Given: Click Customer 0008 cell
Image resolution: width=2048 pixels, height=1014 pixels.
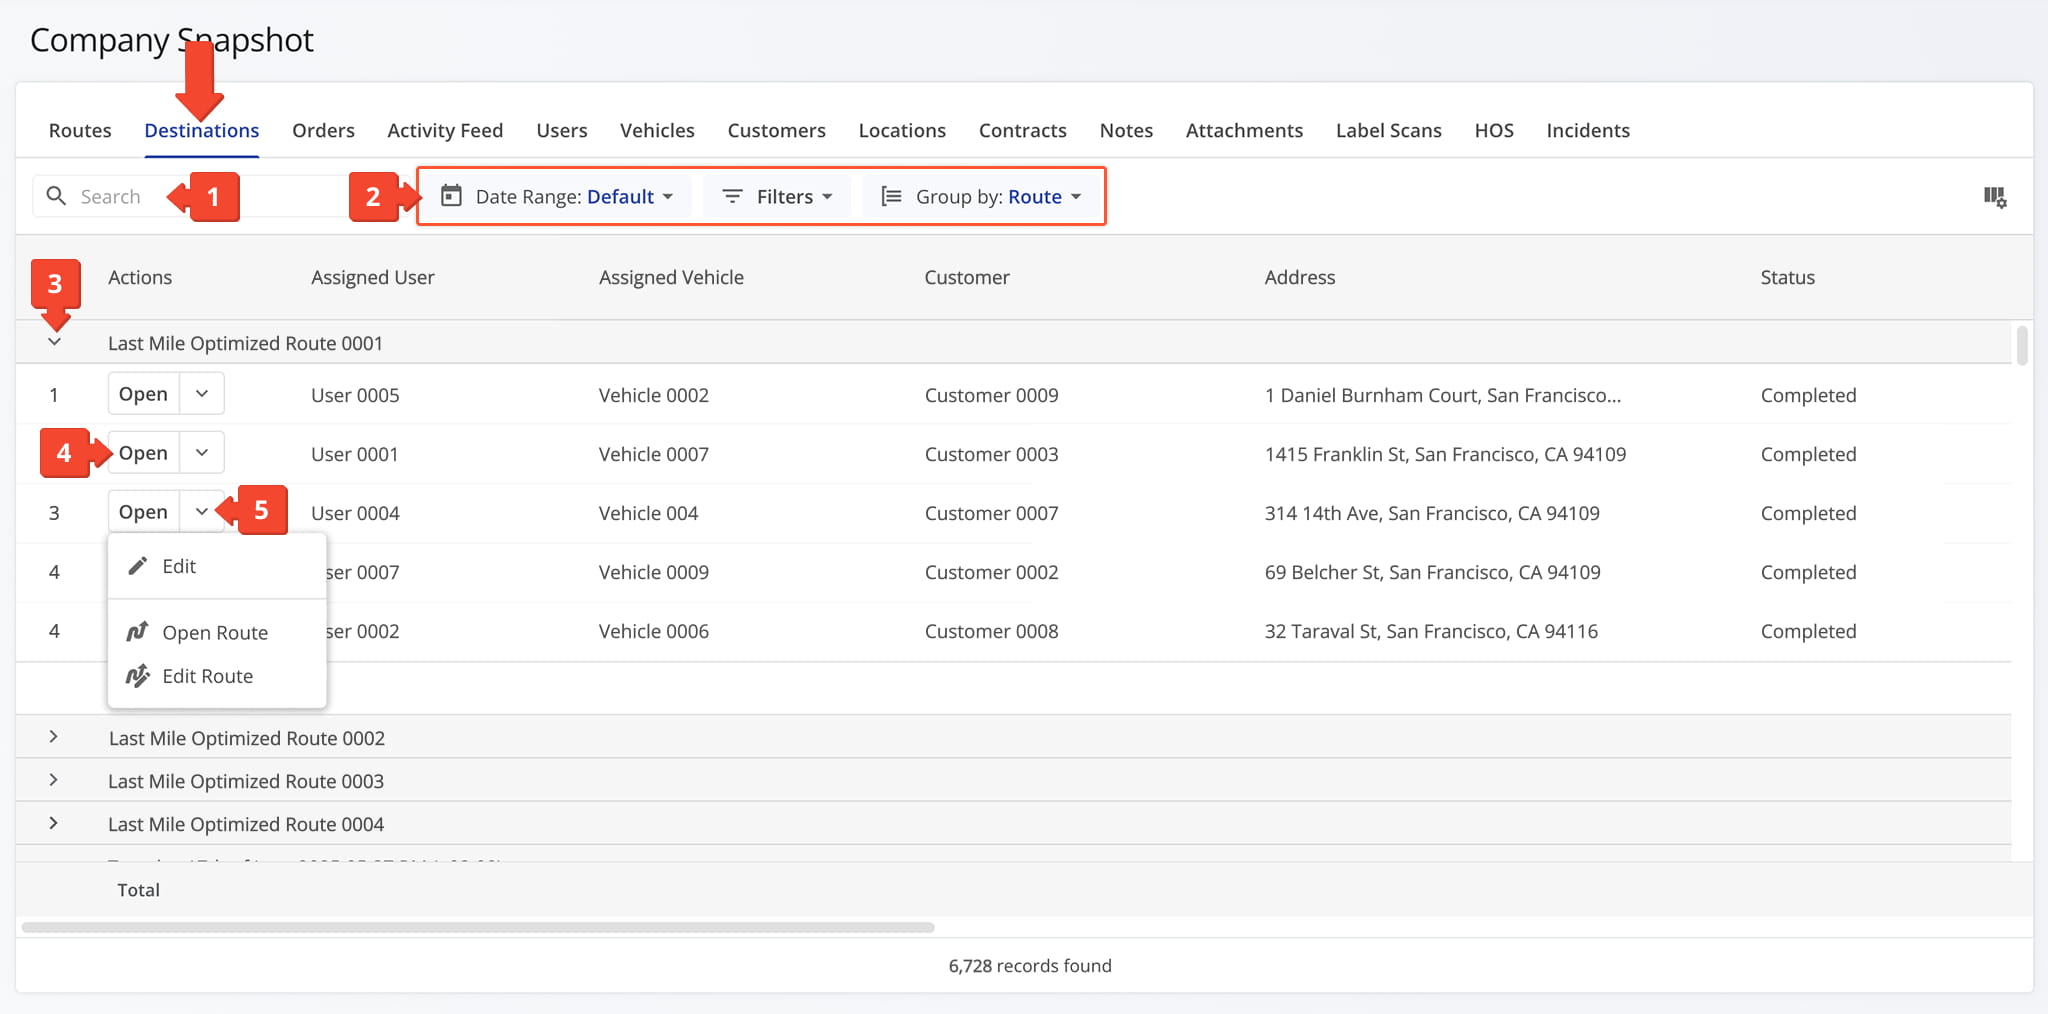Looking at the screenshot, I should 991,631.
